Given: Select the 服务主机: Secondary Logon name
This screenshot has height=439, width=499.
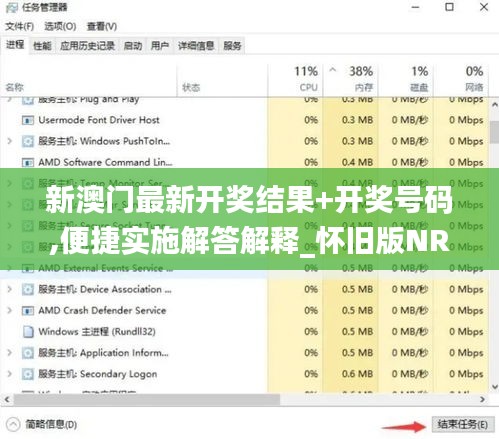Looking at the screenshot, I should pyautogui.click(x=97, y=374).
